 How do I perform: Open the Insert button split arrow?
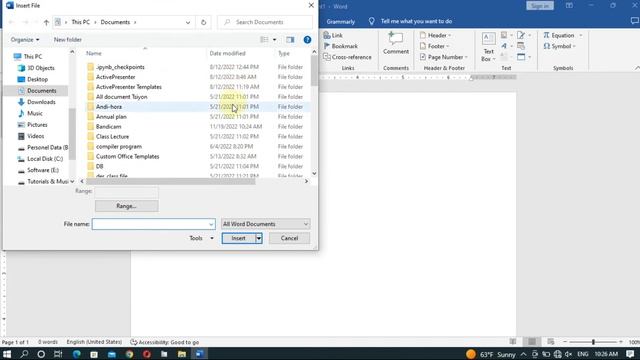(259, 238)
